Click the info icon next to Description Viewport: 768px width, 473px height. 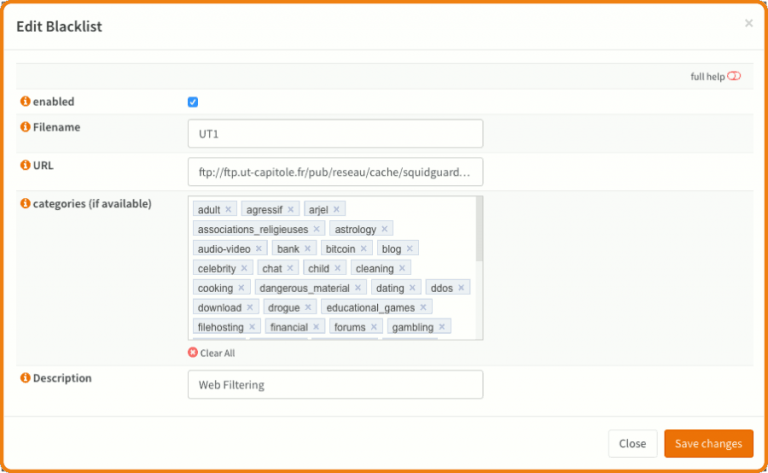[x=26, y=378]
